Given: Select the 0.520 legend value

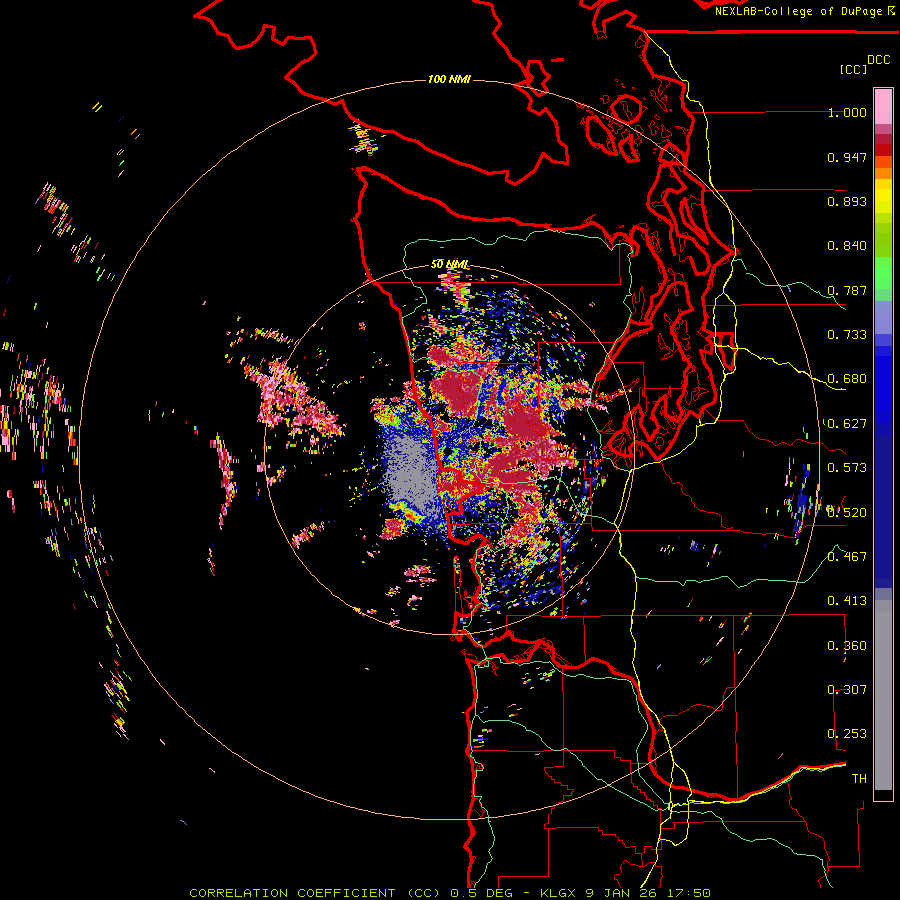Looking at the screenshot, I should coord(847,512).
